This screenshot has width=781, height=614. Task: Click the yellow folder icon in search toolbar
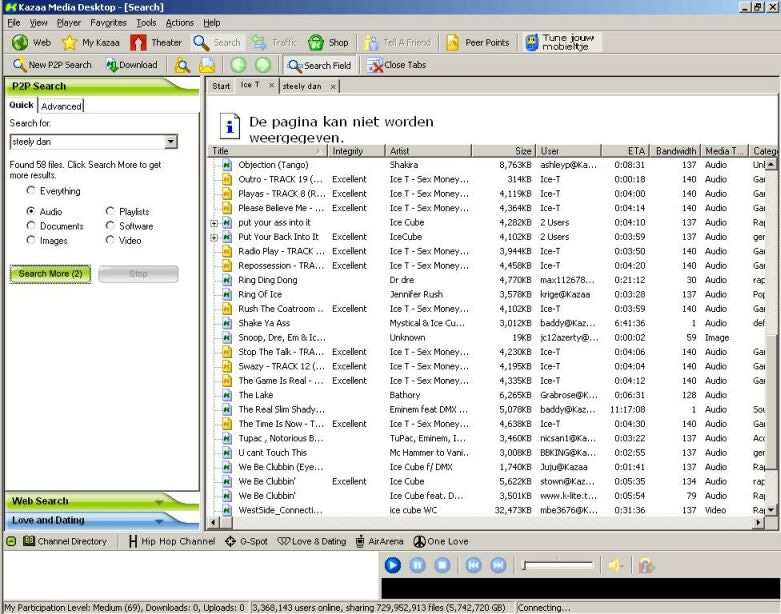tap(207, 65)
